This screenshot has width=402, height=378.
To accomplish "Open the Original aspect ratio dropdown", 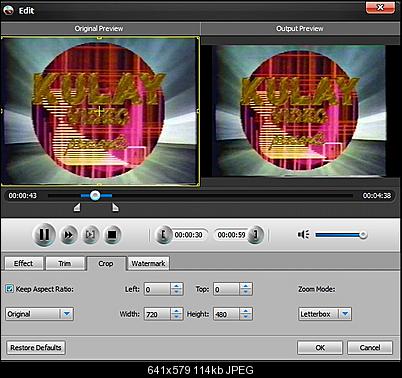I will click(x=39, y=314).
